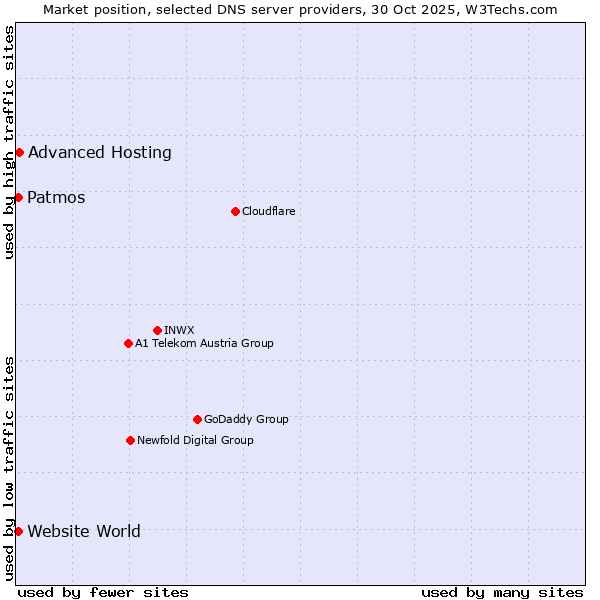The image size is (600, 600).
Task: Select the GoDaddy Group data point marker
Action: pyautogui.click(x=197, y=419)
